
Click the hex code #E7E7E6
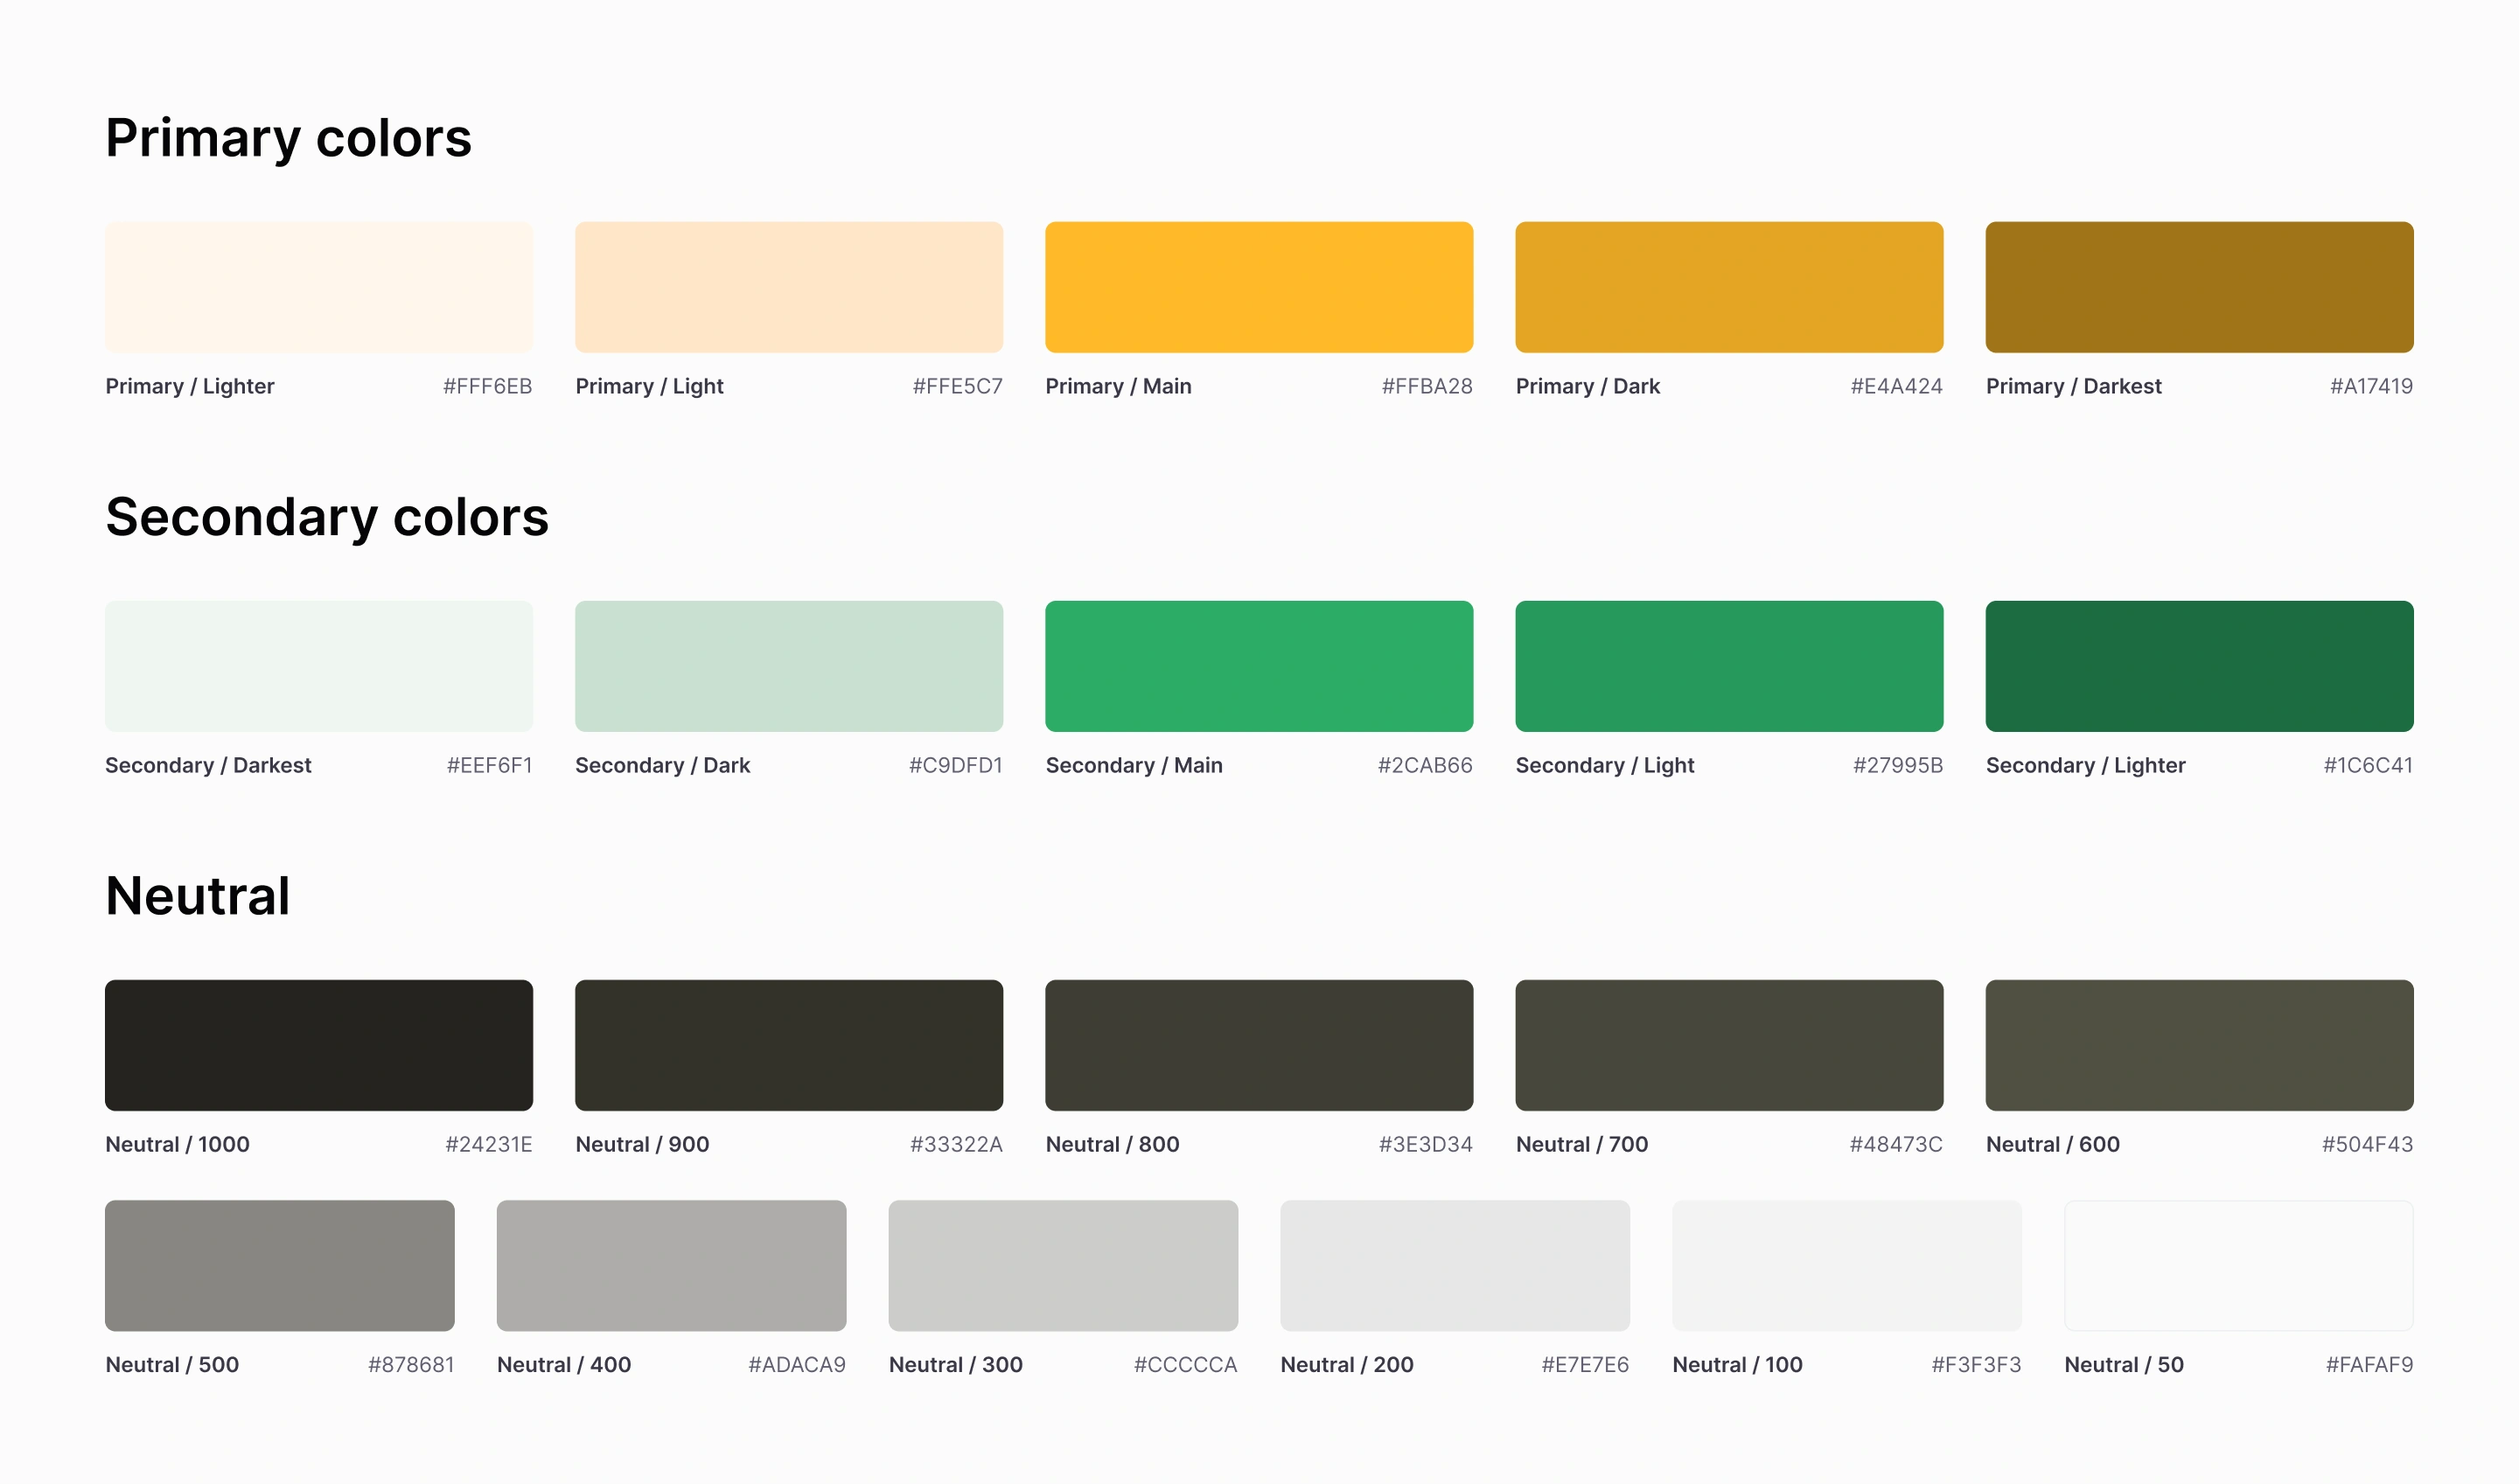[1585, 1365]
